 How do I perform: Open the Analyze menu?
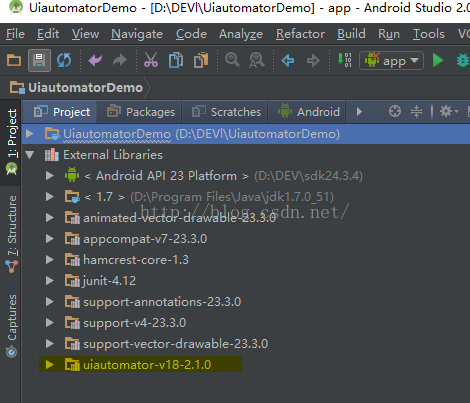click(x=241, y=34)
